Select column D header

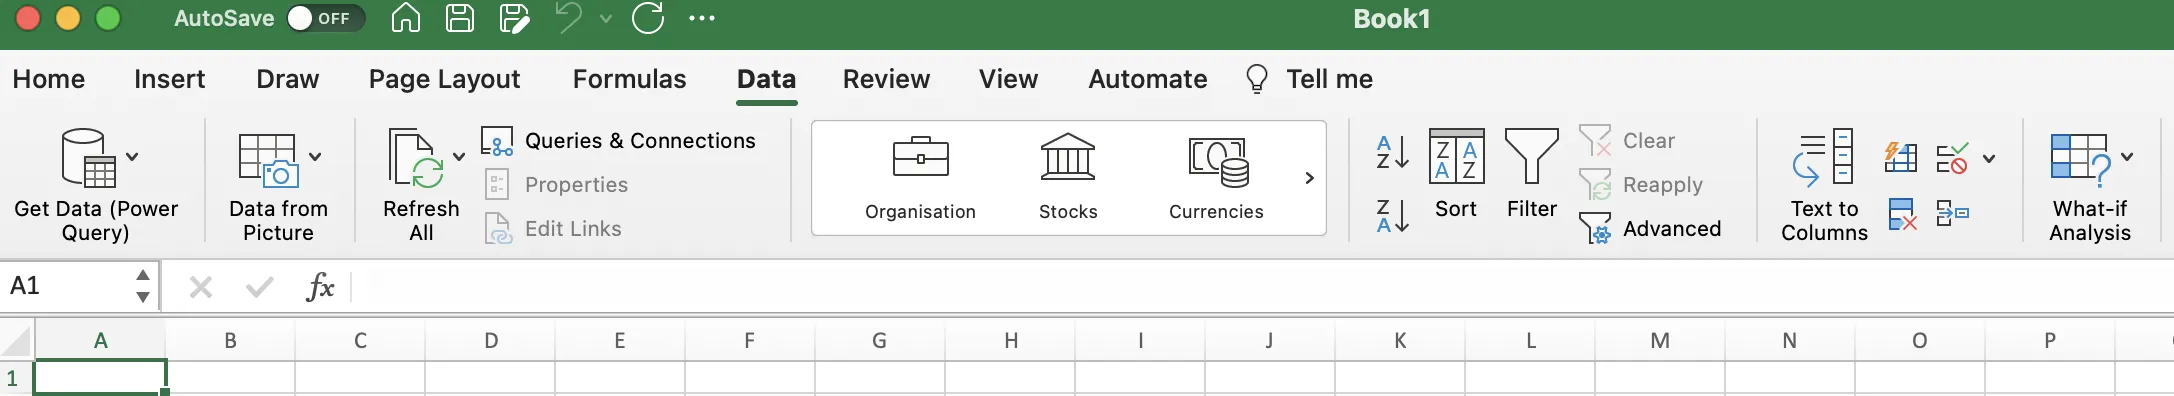[x=490, y=341]
